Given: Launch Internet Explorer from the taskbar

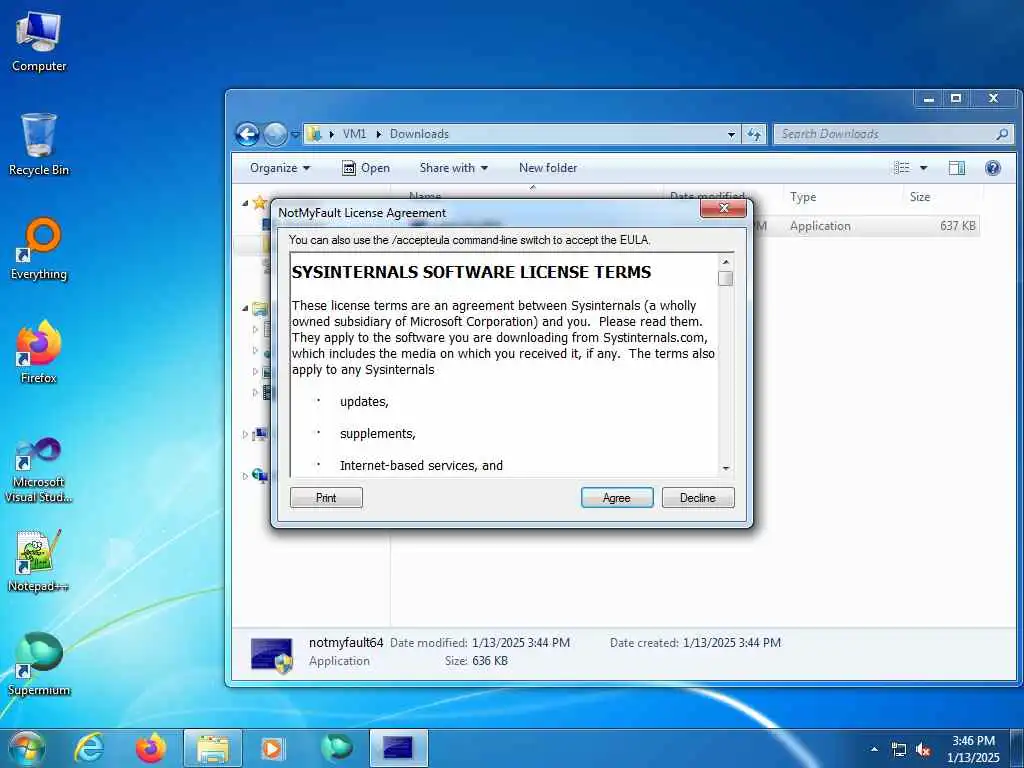Looking at the screenshot, I should point(88,748).
